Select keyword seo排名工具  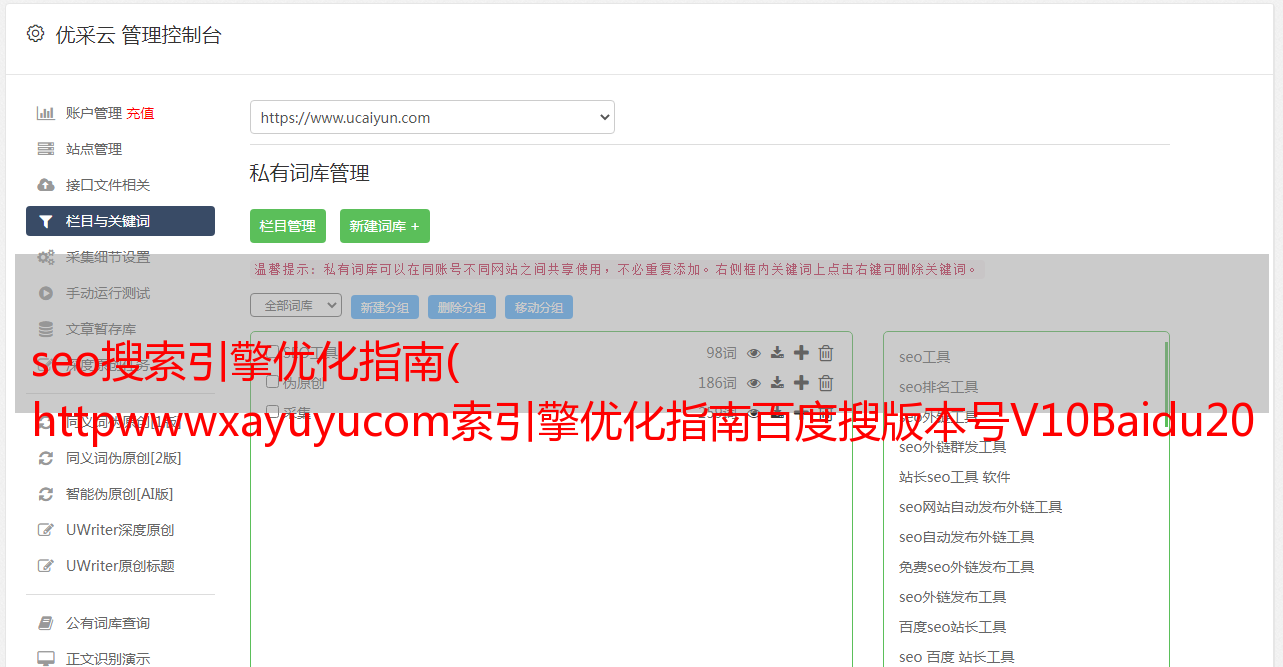click(939, 387)
